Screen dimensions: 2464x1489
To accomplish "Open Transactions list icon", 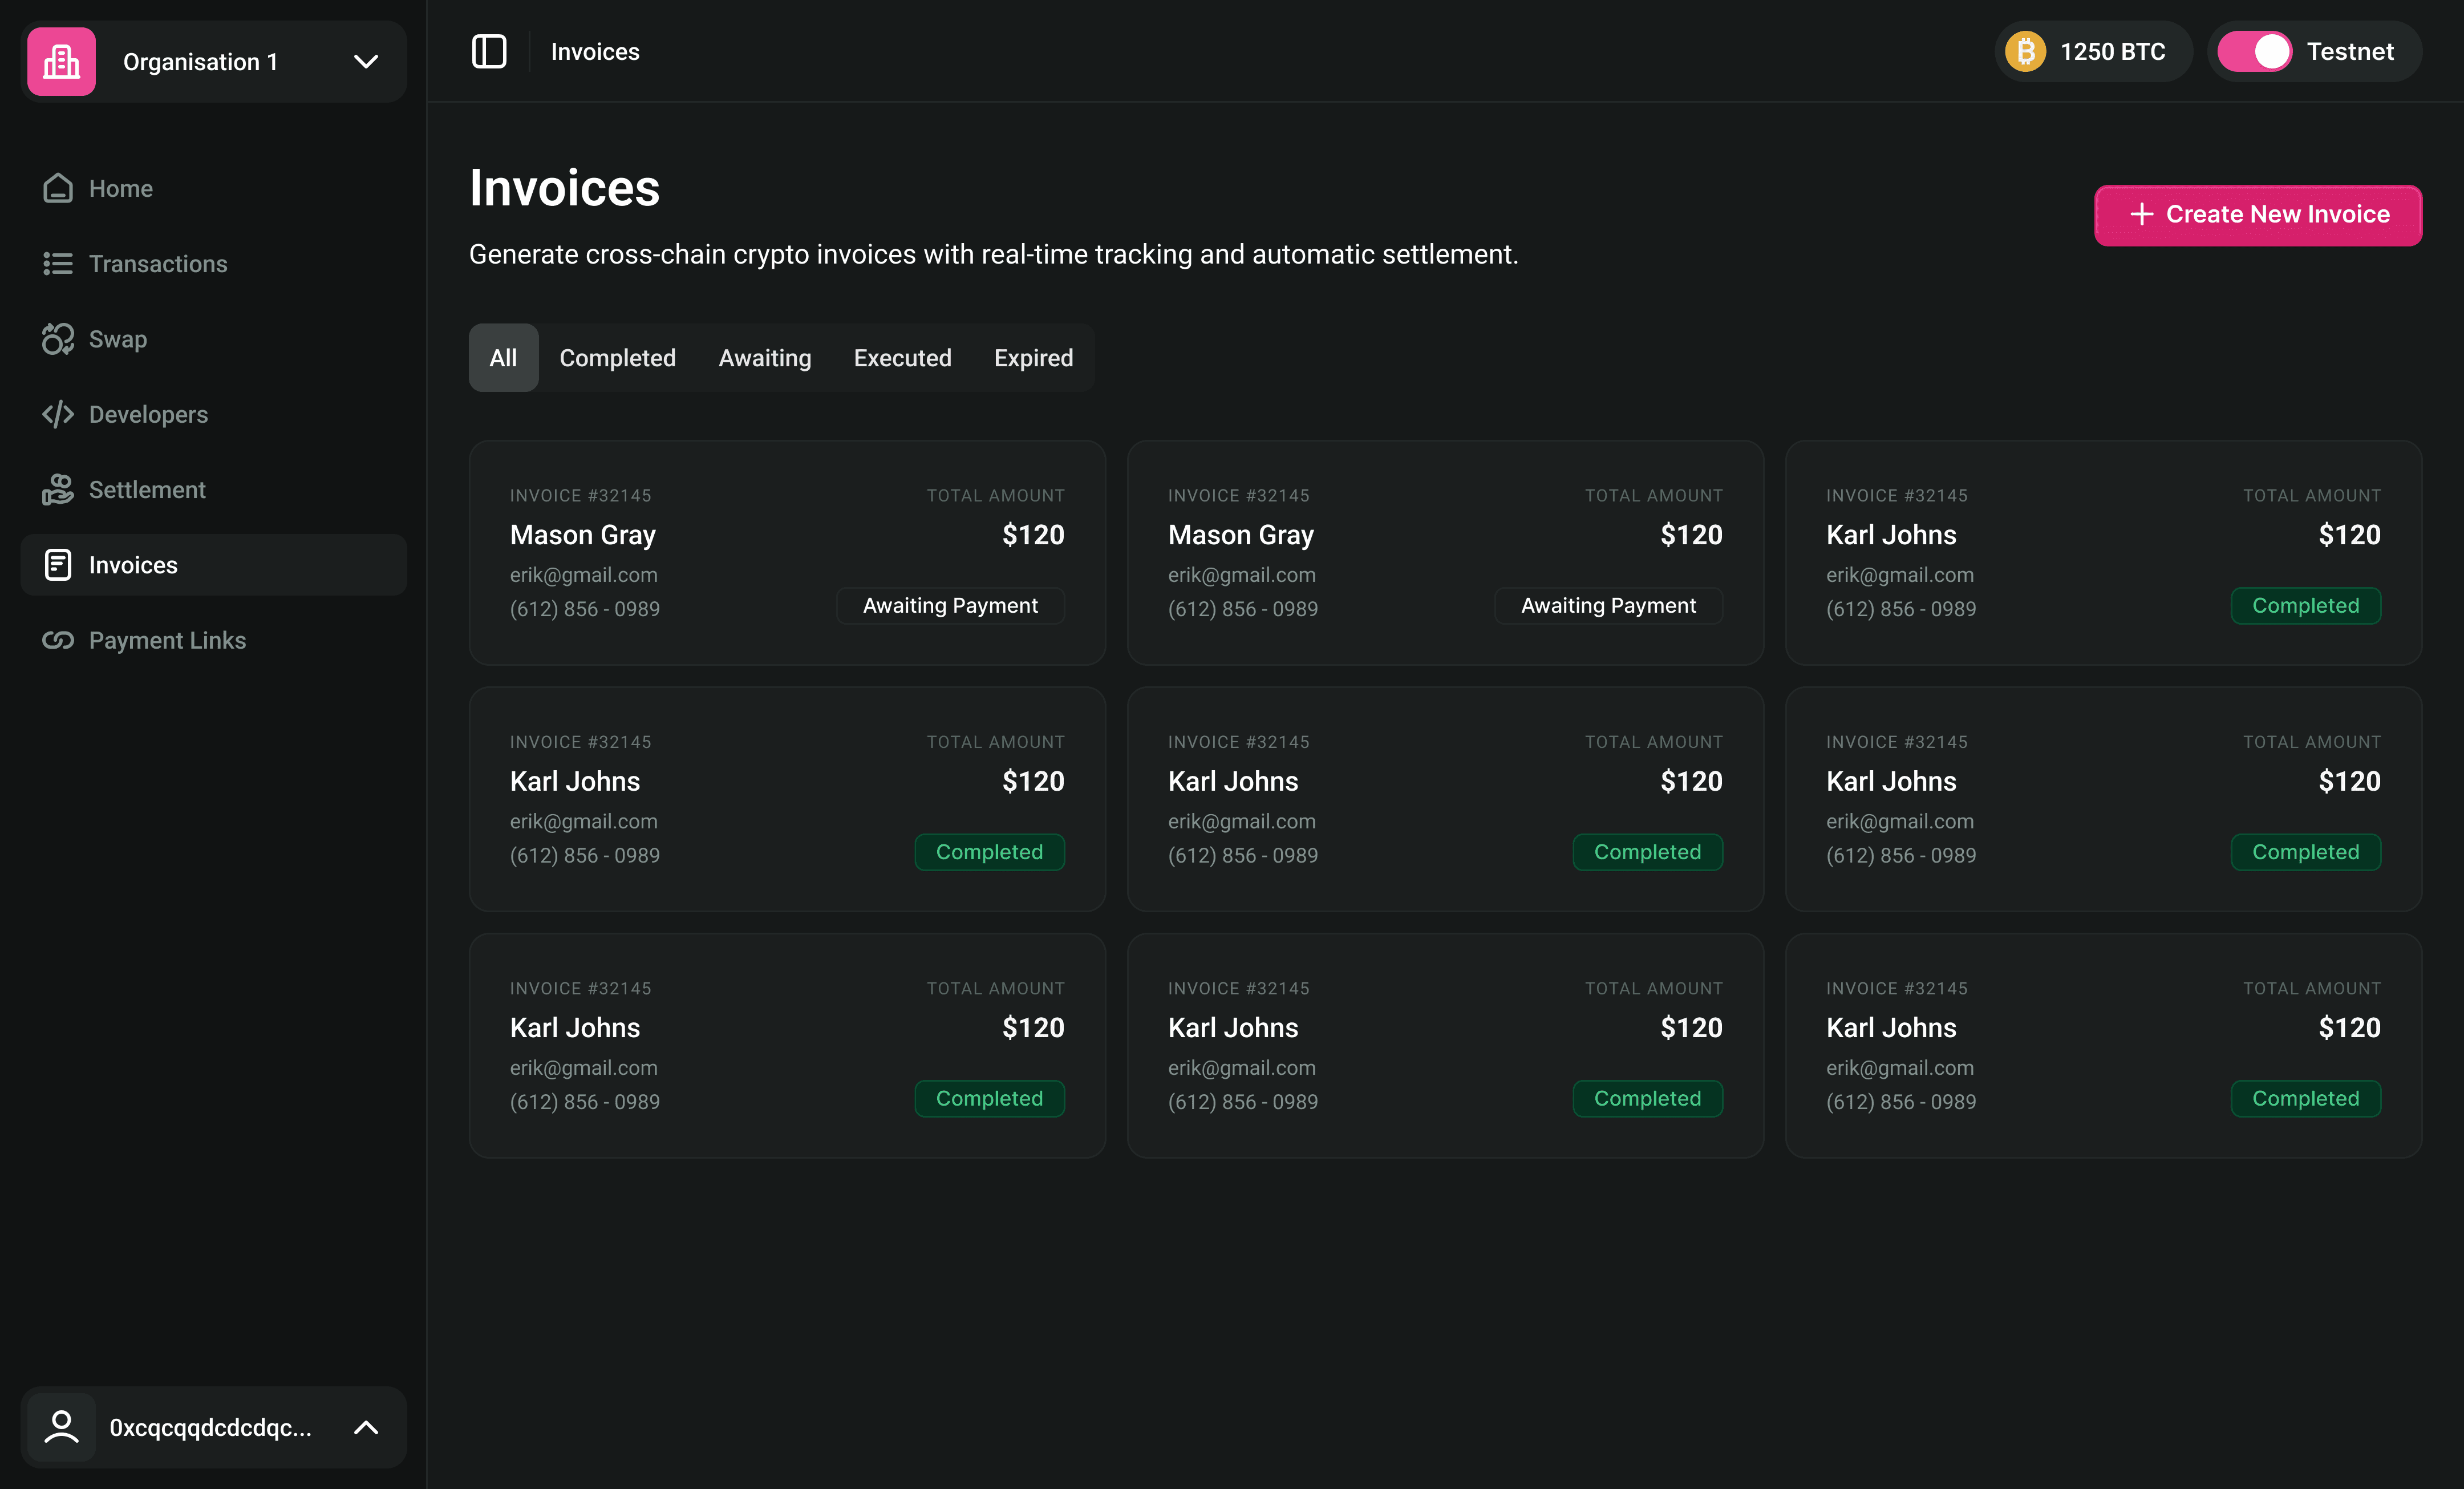I will 58,264.
